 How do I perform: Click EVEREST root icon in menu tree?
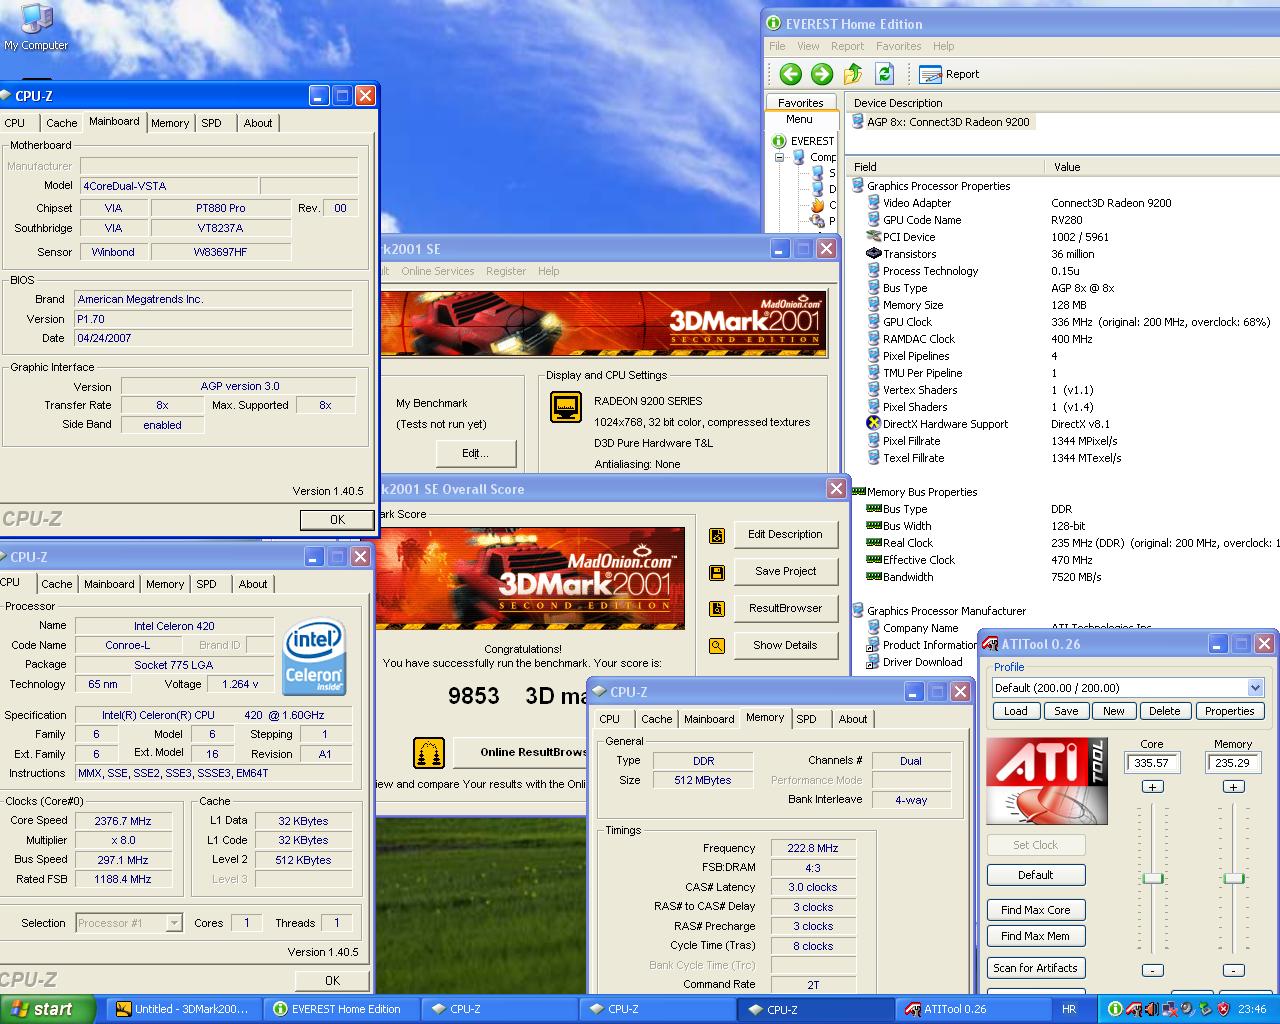click(780, 141)
